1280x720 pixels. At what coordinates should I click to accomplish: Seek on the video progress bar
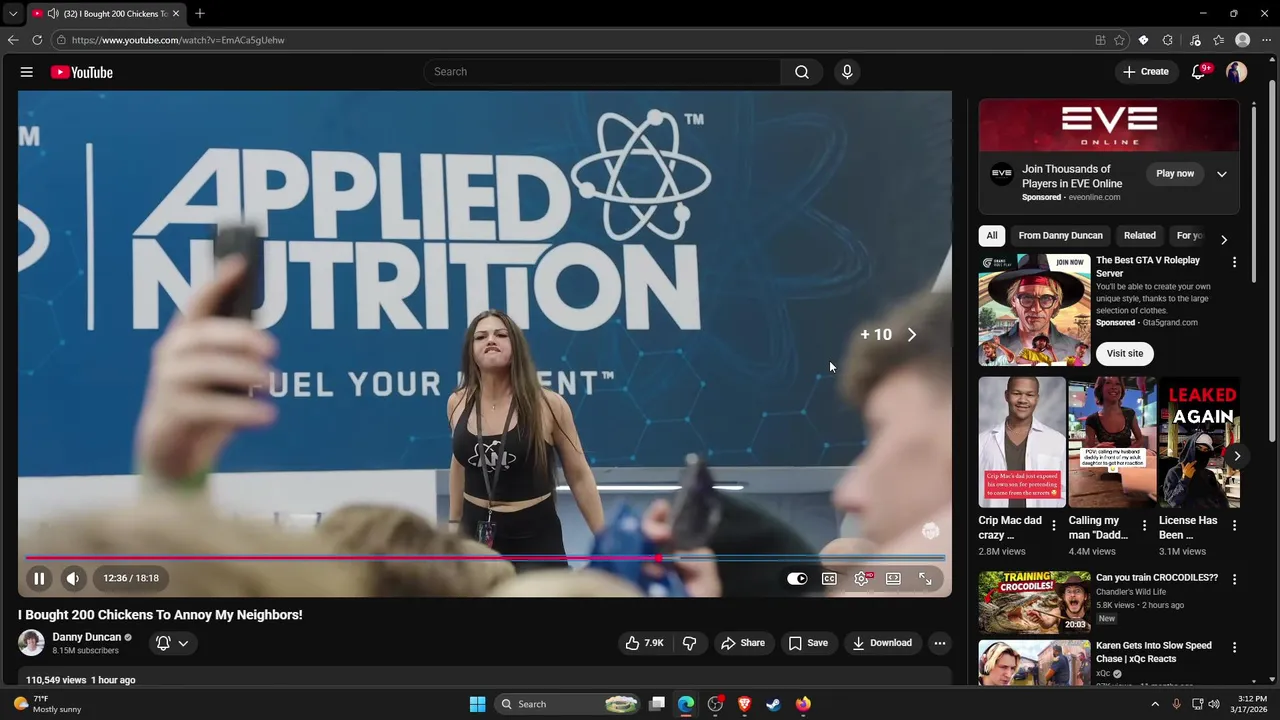pos(485,558)
